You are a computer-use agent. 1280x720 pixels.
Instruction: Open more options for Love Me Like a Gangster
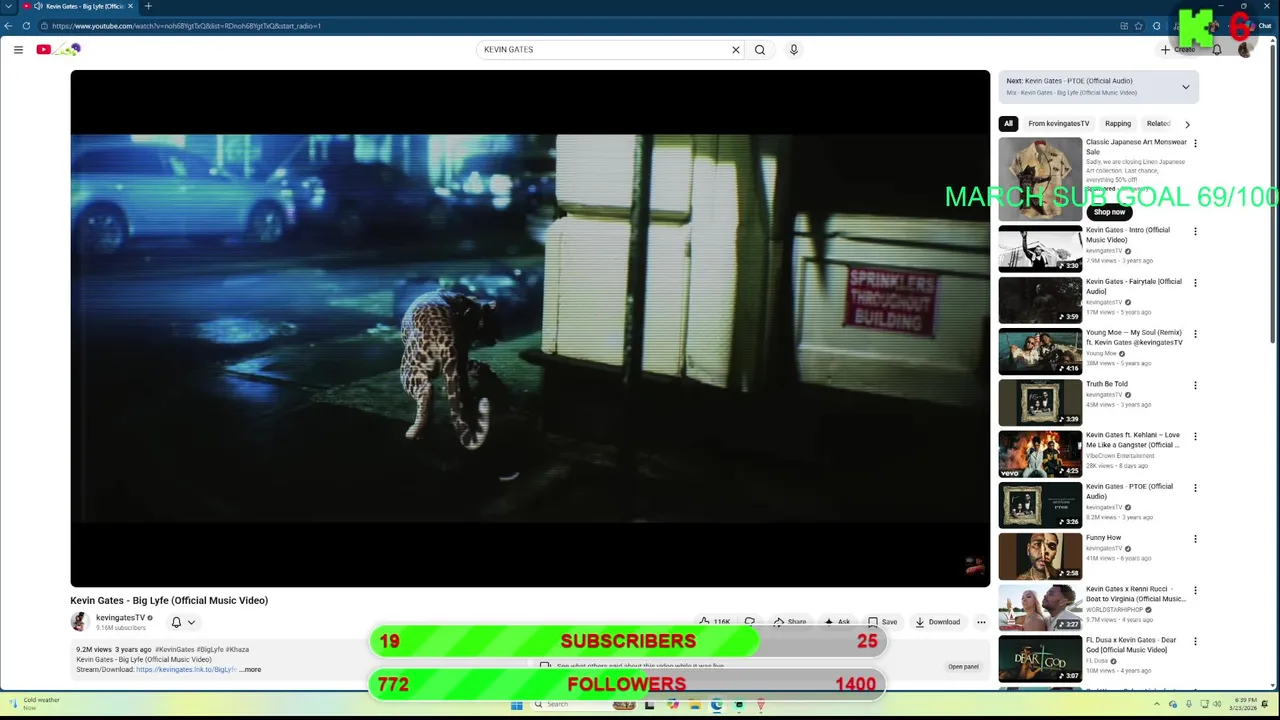pos(1195,437)
